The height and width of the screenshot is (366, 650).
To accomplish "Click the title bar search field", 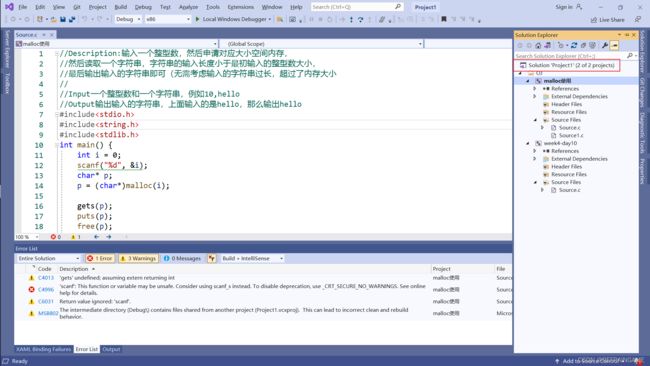I will [x=357, y=7].
